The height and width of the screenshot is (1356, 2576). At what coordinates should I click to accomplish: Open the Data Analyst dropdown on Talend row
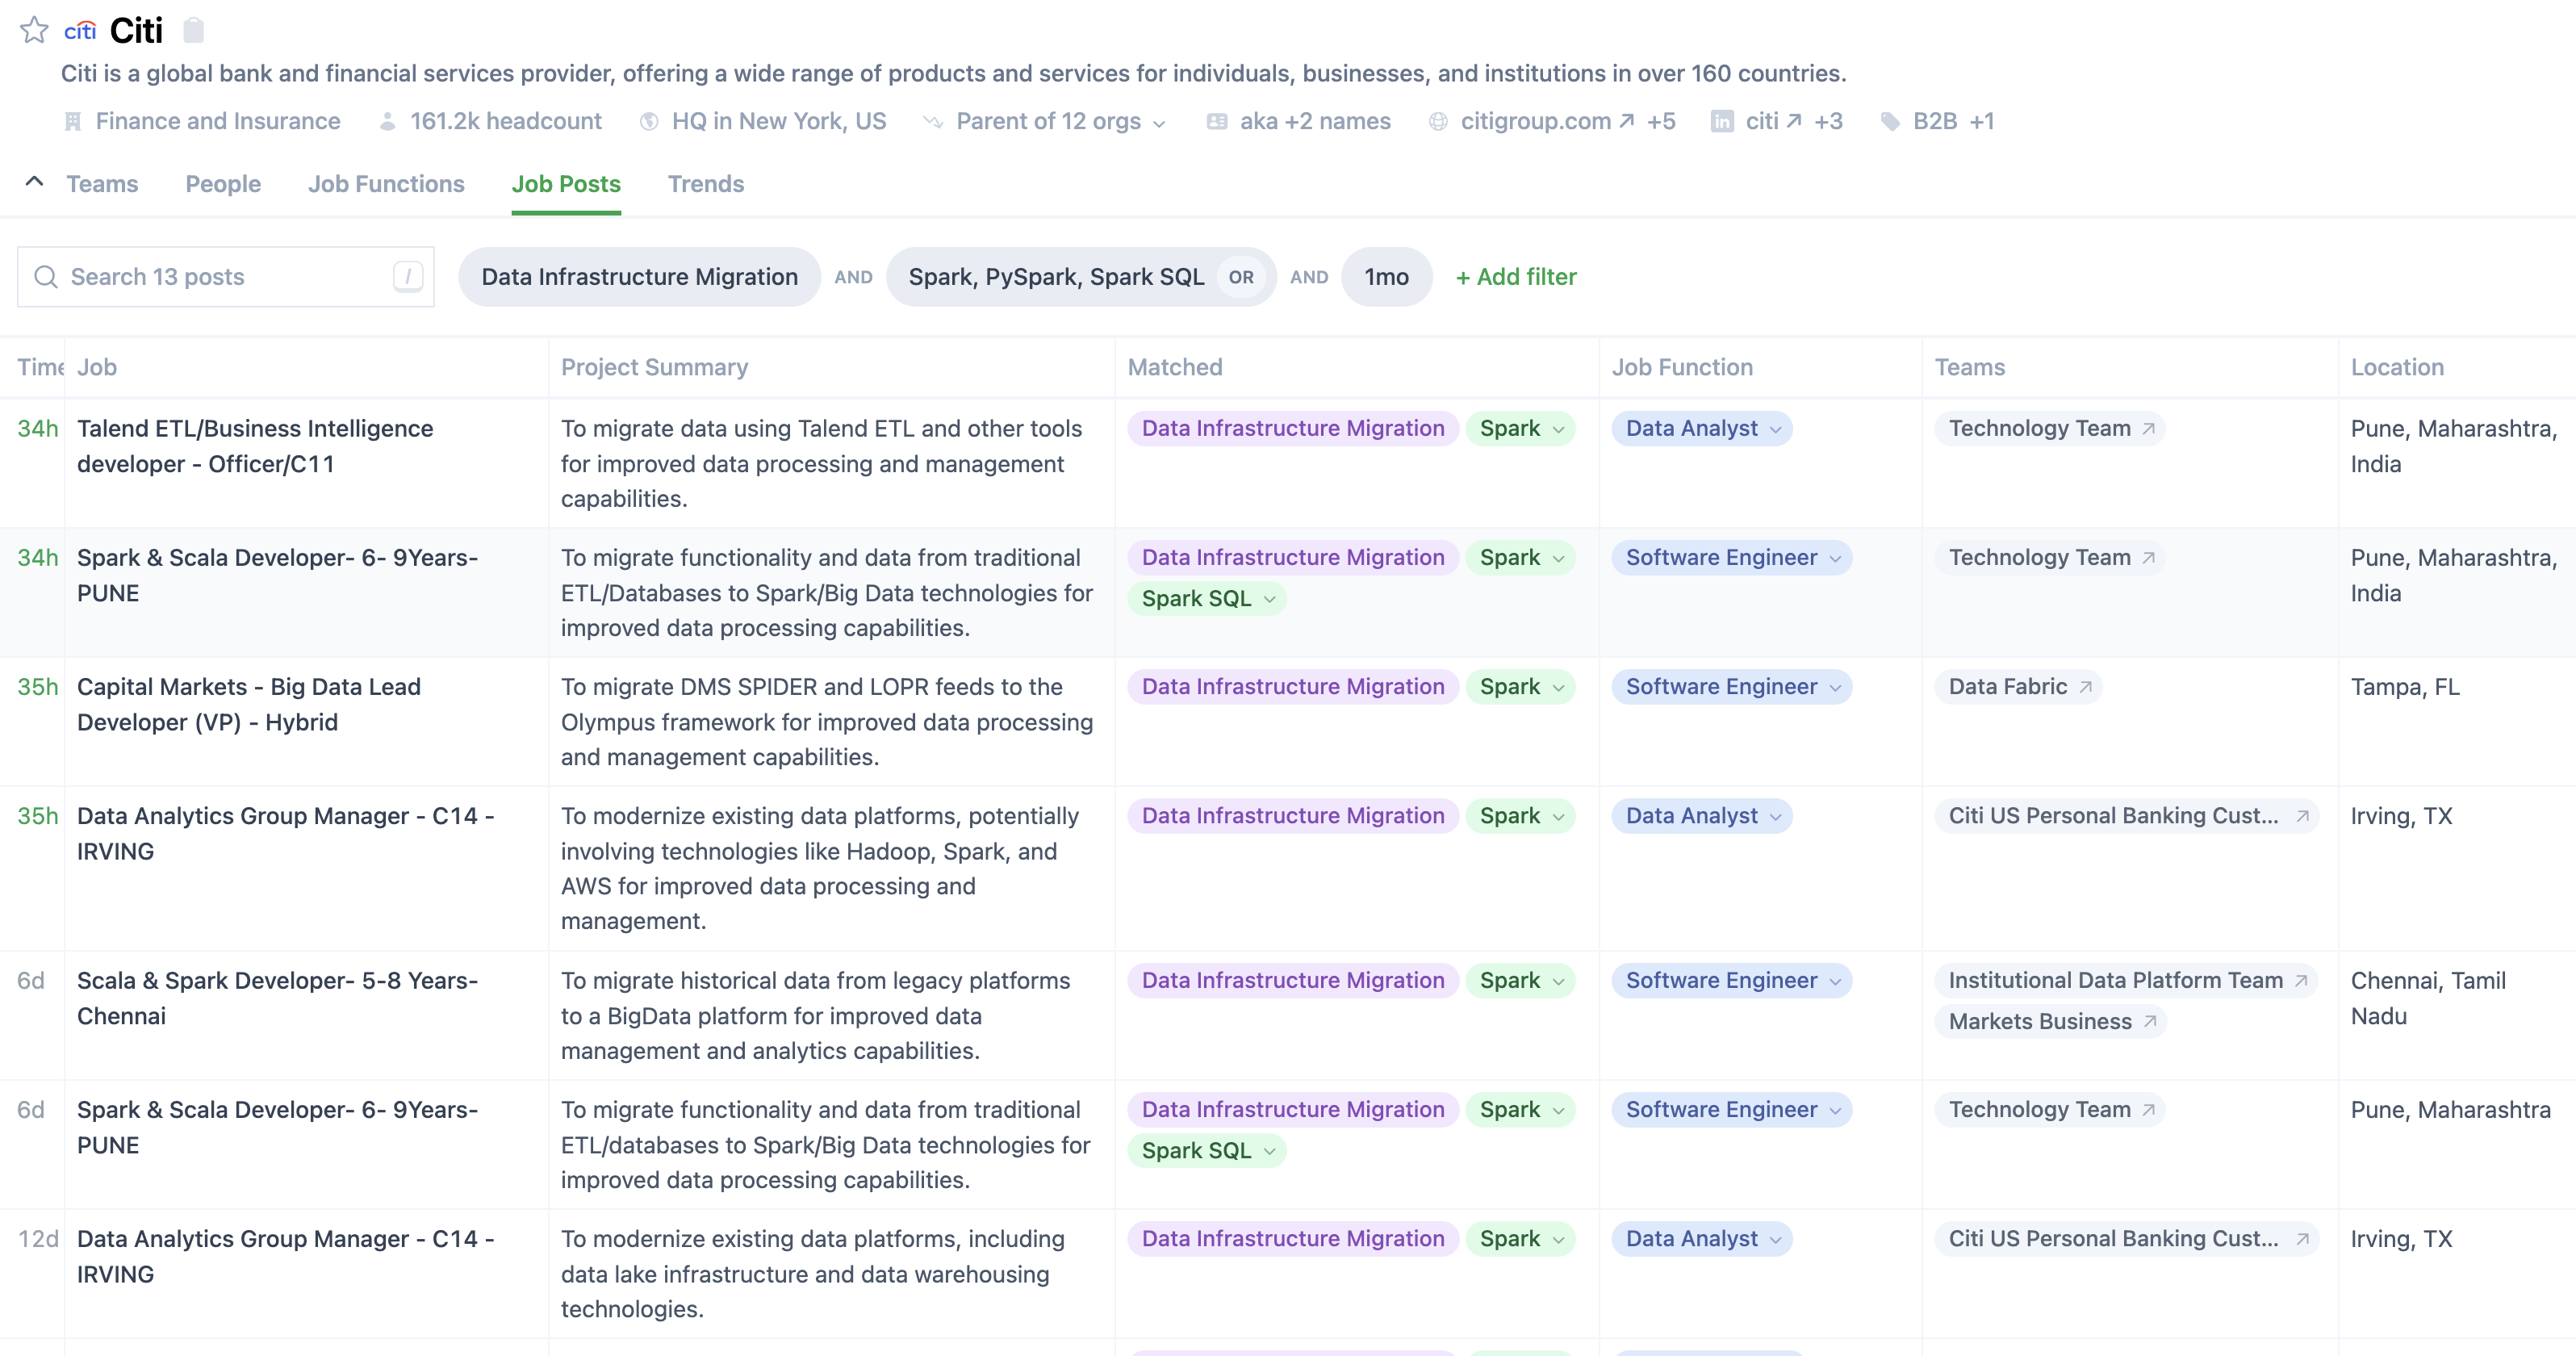(x=1701, y=429)
